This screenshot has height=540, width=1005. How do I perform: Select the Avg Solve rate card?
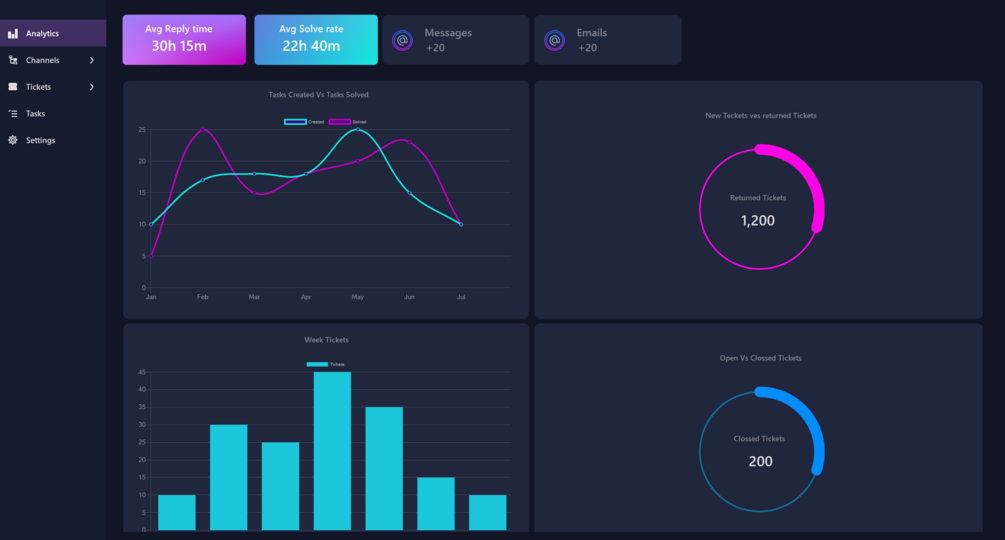point(316,40)
